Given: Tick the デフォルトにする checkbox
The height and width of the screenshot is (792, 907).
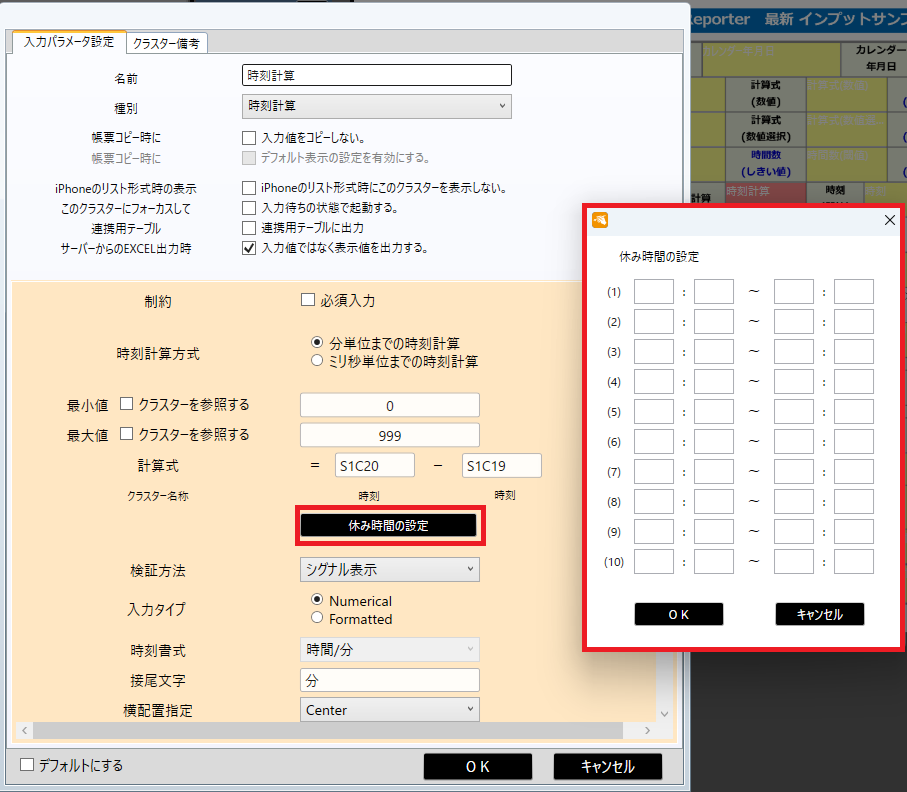Looking at the screenshot, I should click(27, 766).
